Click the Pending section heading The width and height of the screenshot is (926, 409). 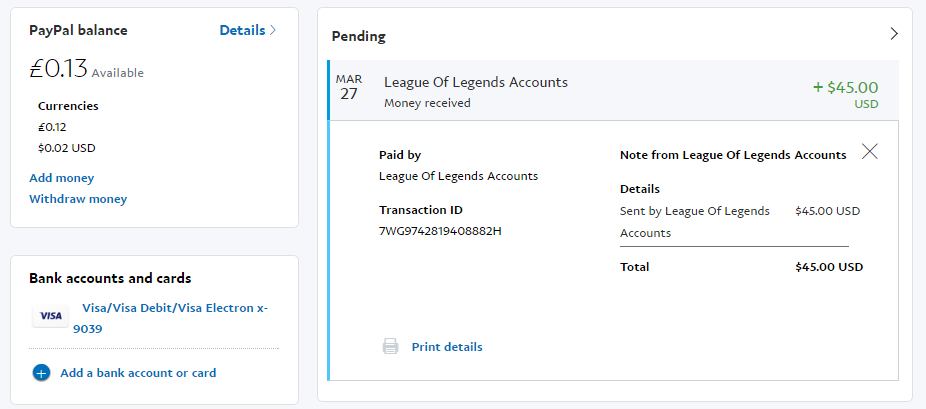[358, 36]
